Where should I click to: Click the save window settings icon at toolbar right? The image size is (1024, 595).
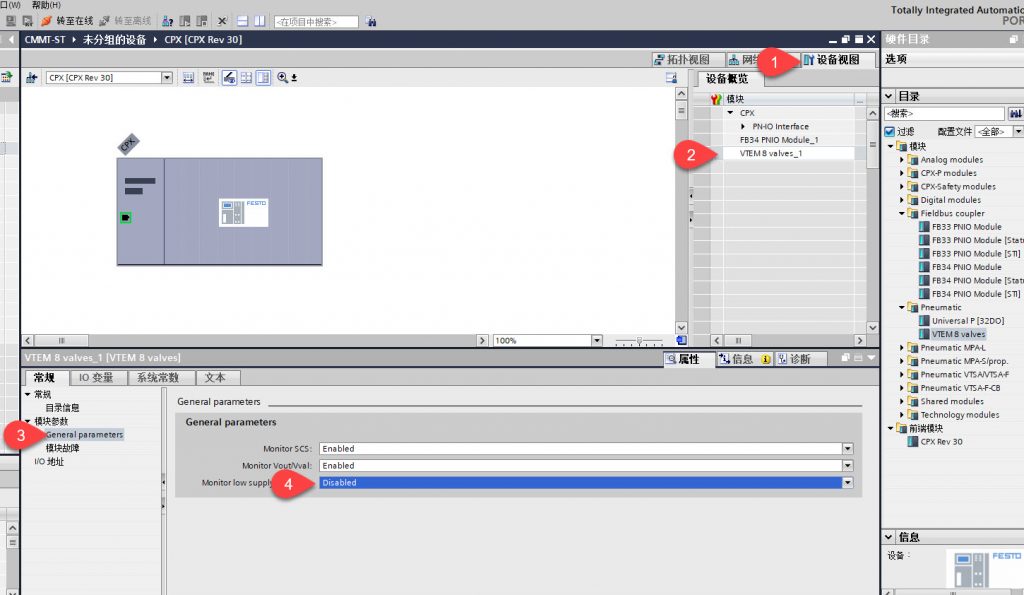(x=671, y=78)
